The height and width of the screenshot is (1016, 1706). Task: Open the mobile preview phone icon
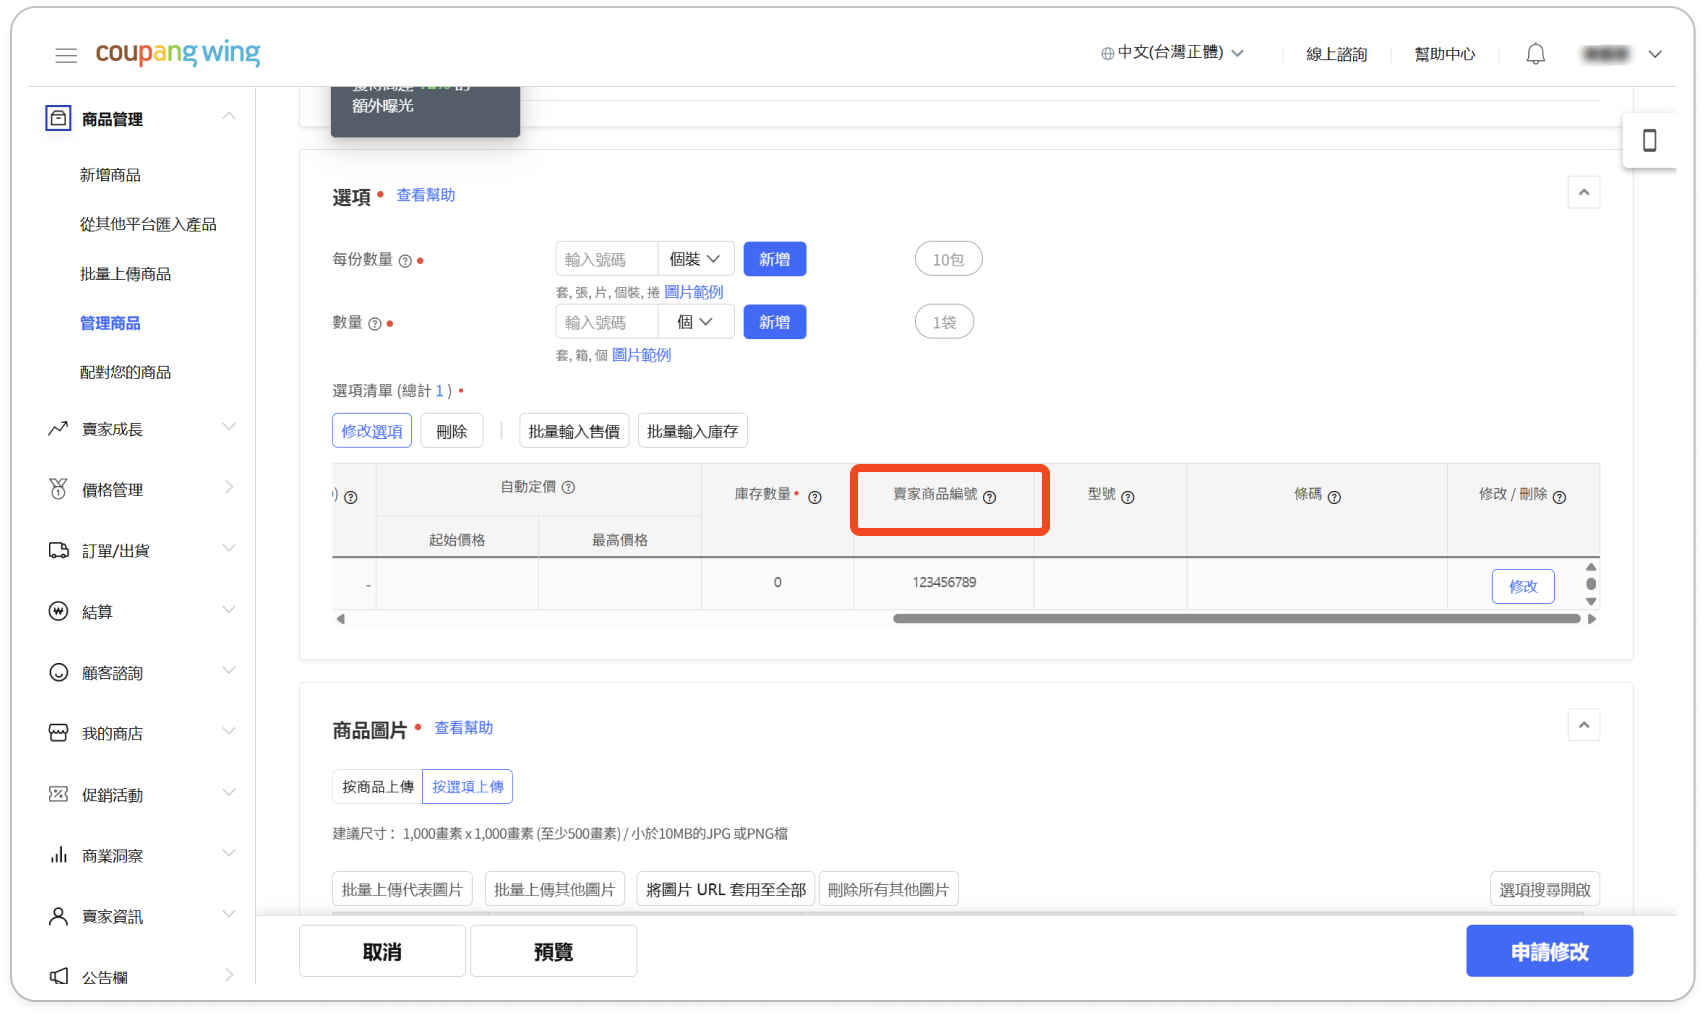coord(1649,141)
